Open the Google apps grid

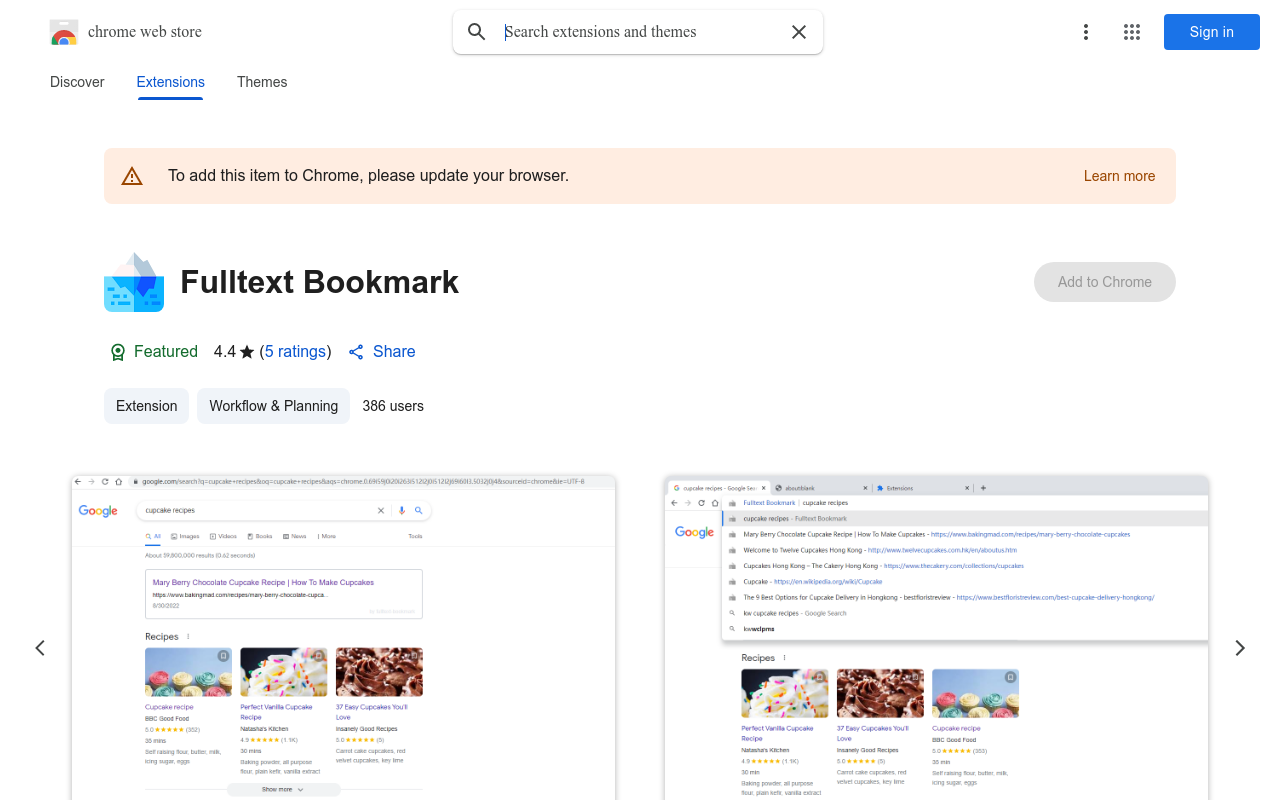[1132, 32]
